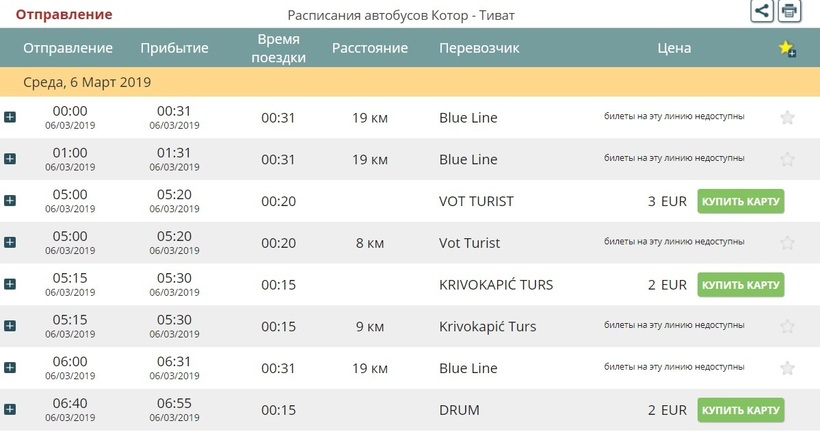Toggle favorite star for 00:00 Blue Line

(787, 118)
